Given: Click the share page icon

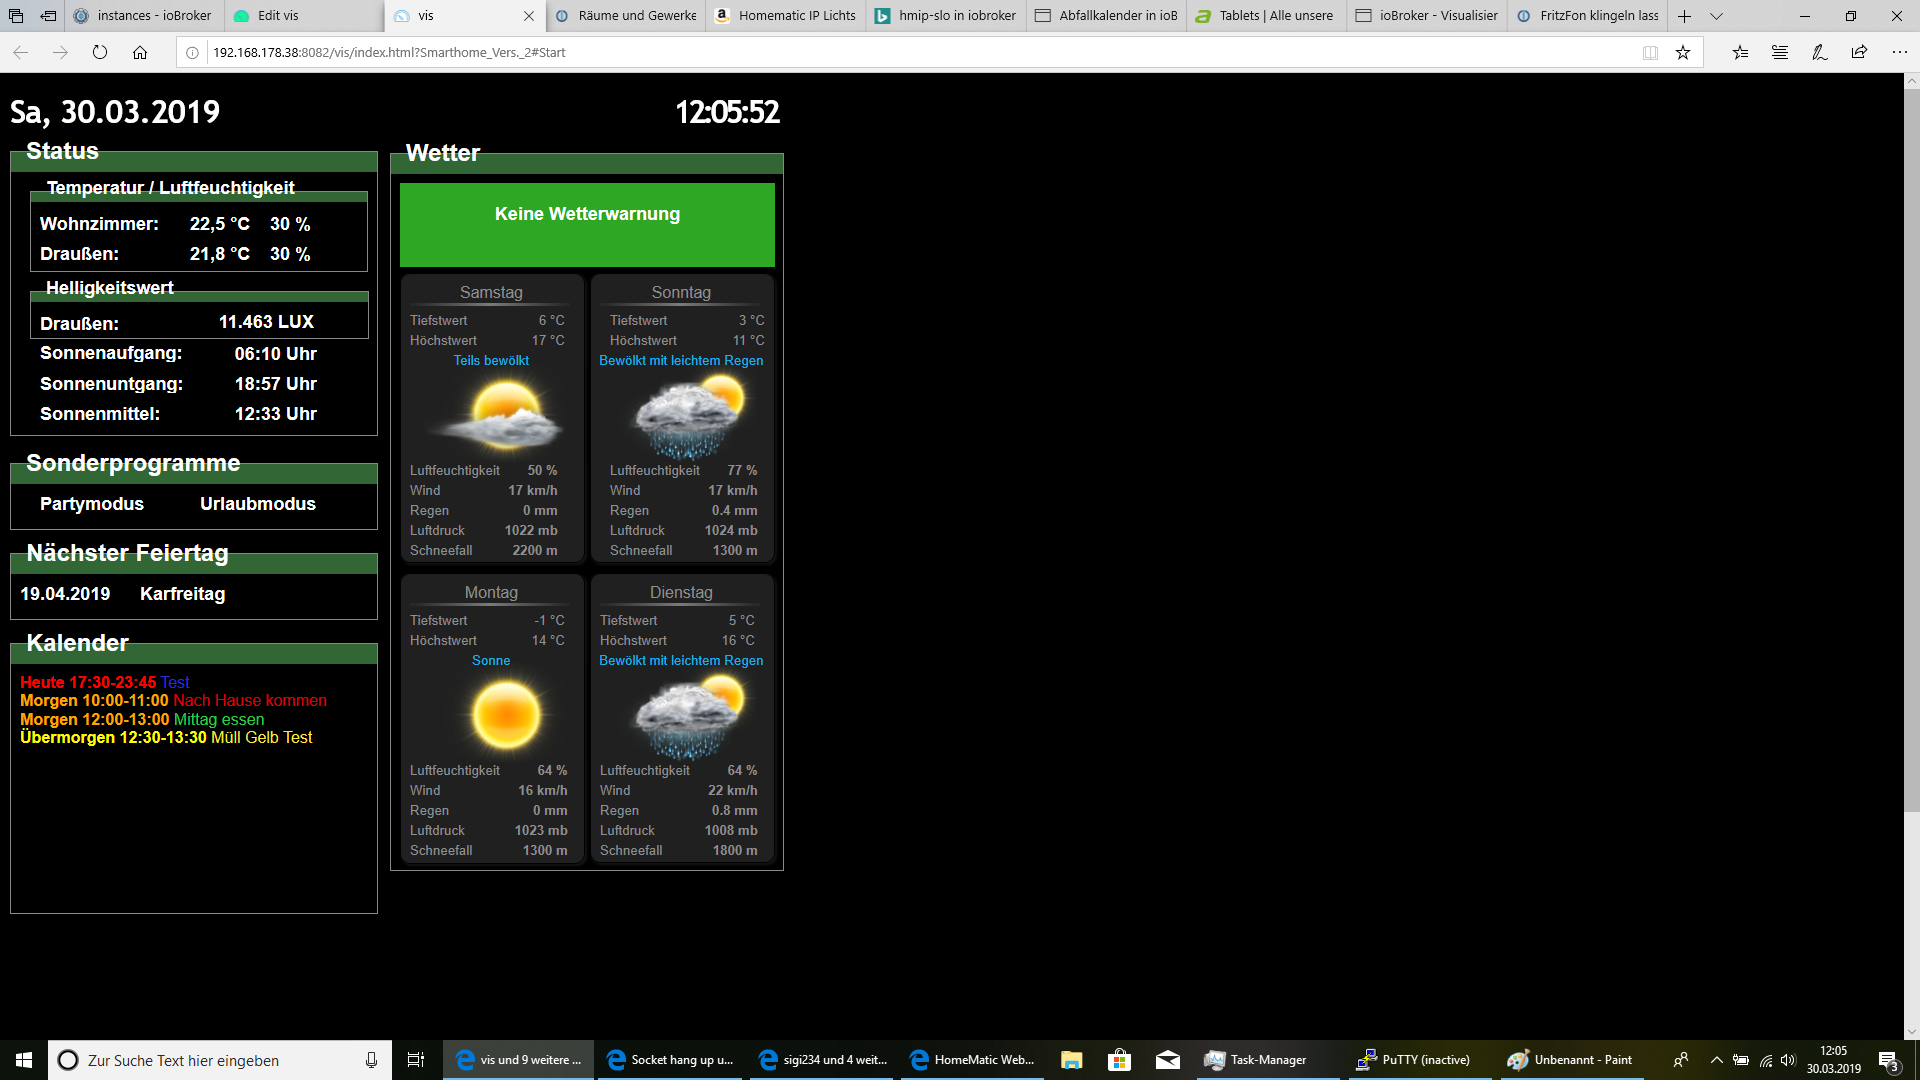Looking at the screenshot, I should coord(1859,52).
